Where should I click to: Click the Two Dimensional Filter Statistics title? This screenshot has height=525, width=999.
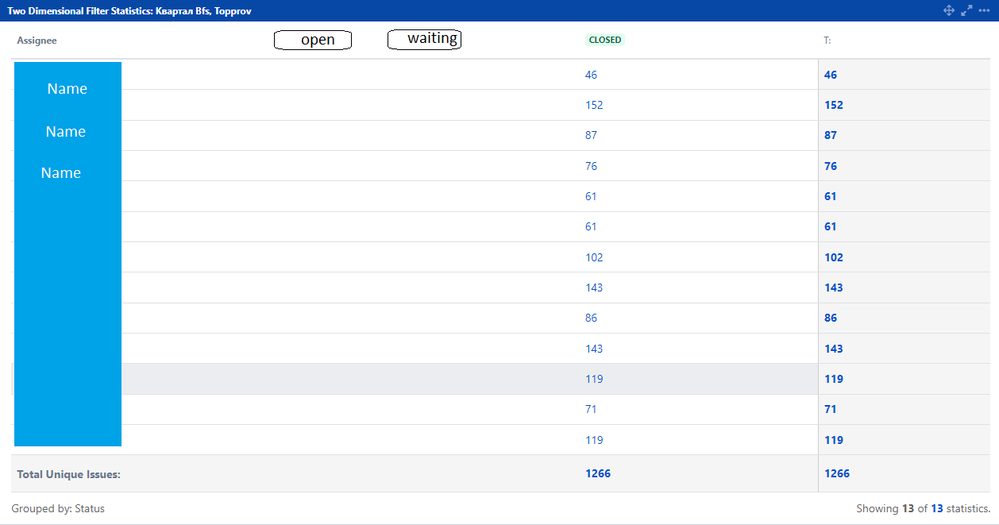pos(129,11)
